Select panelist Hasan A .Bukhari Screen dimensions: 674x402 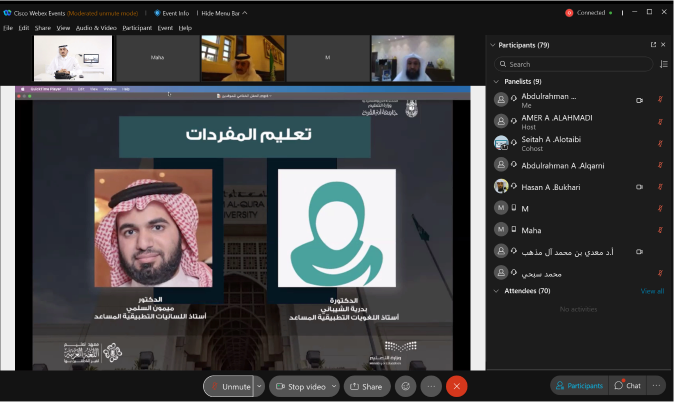579,187
